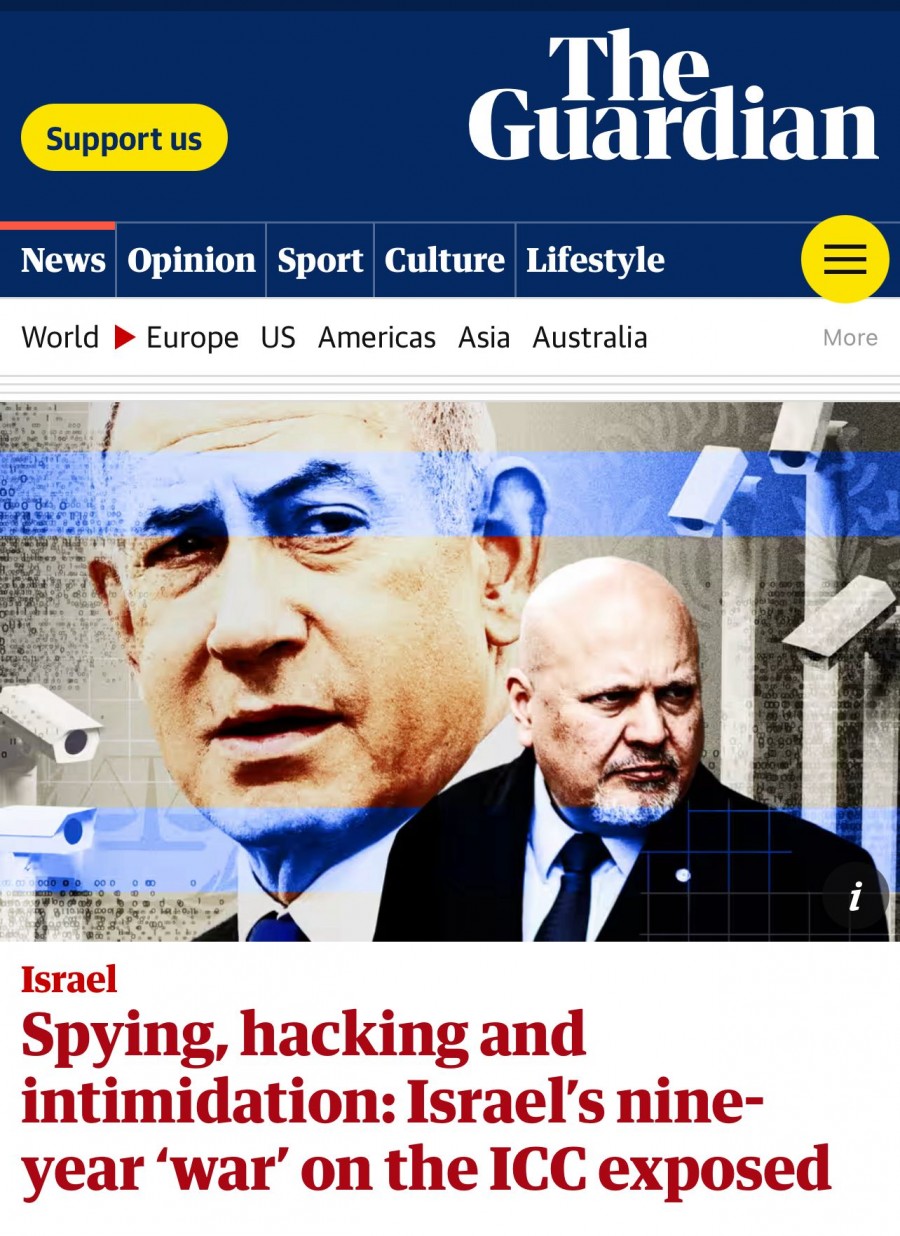Click The Guardian logo
Viewport: 900px width, 1236px height.
click(x=673, y=96)
